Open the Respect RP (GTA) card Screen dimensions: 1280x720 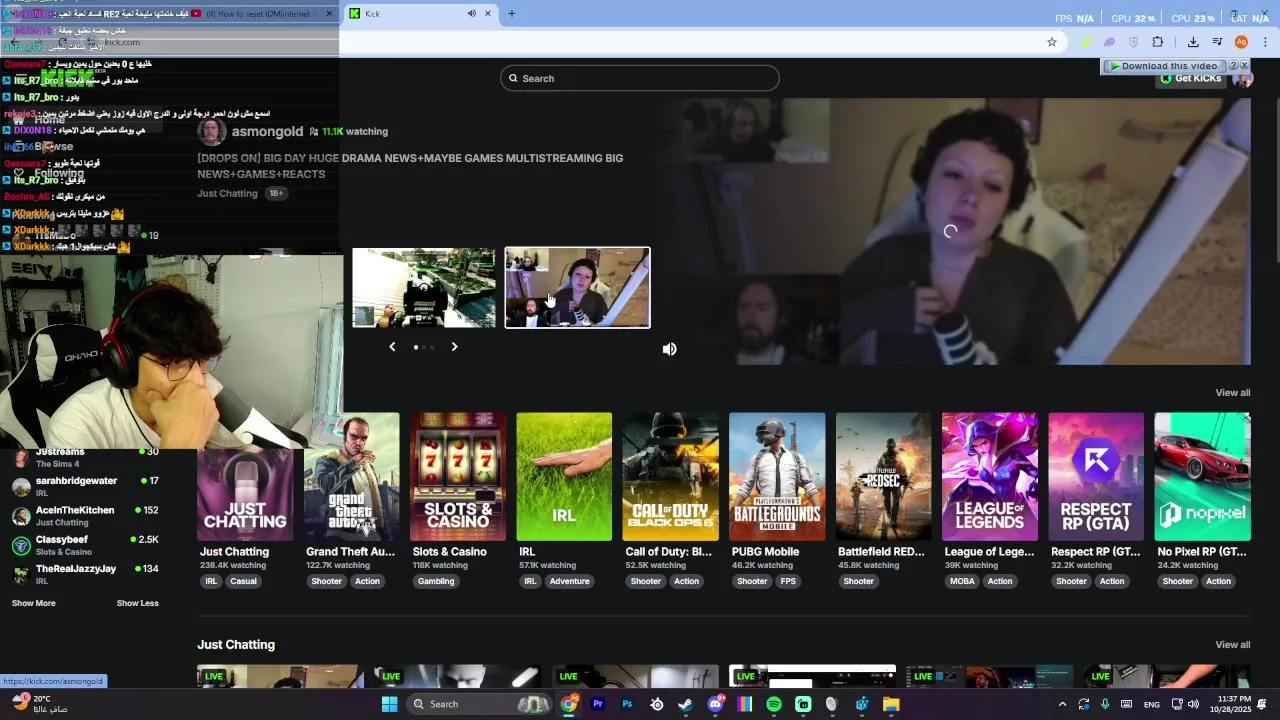tap(1096, 477)
